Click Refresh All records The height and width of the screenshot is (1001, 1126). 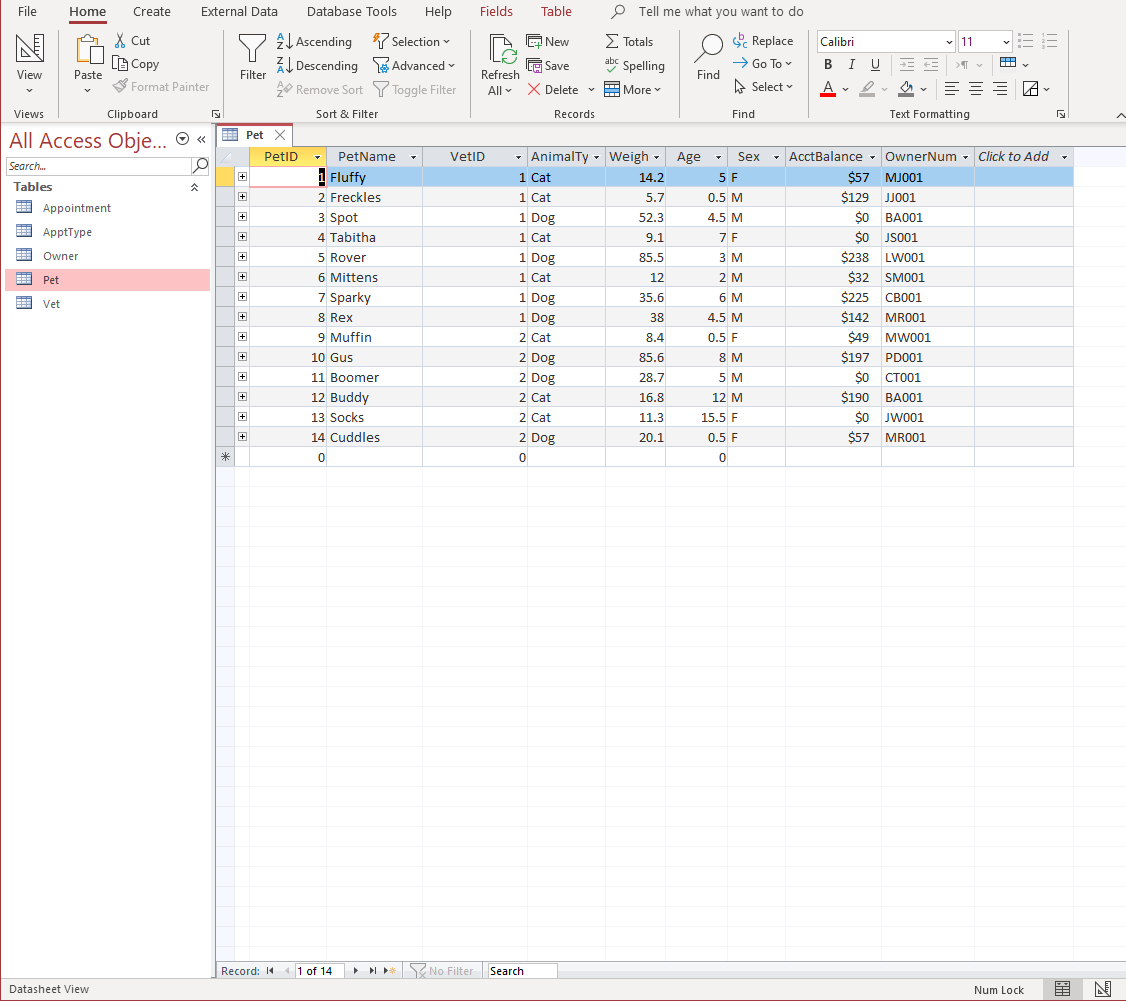(x=500, y=62)
